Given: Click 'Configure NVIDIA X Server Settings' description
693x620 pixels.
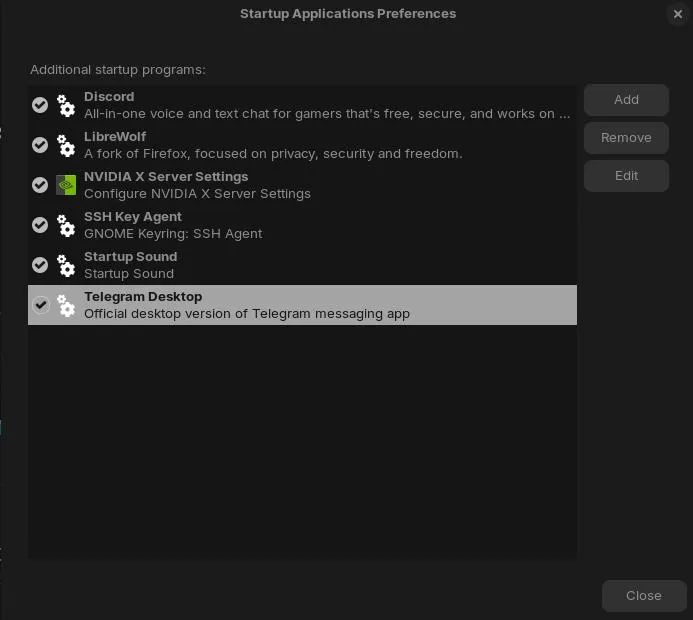Looking at the screenshot, I should coord(197,194).
